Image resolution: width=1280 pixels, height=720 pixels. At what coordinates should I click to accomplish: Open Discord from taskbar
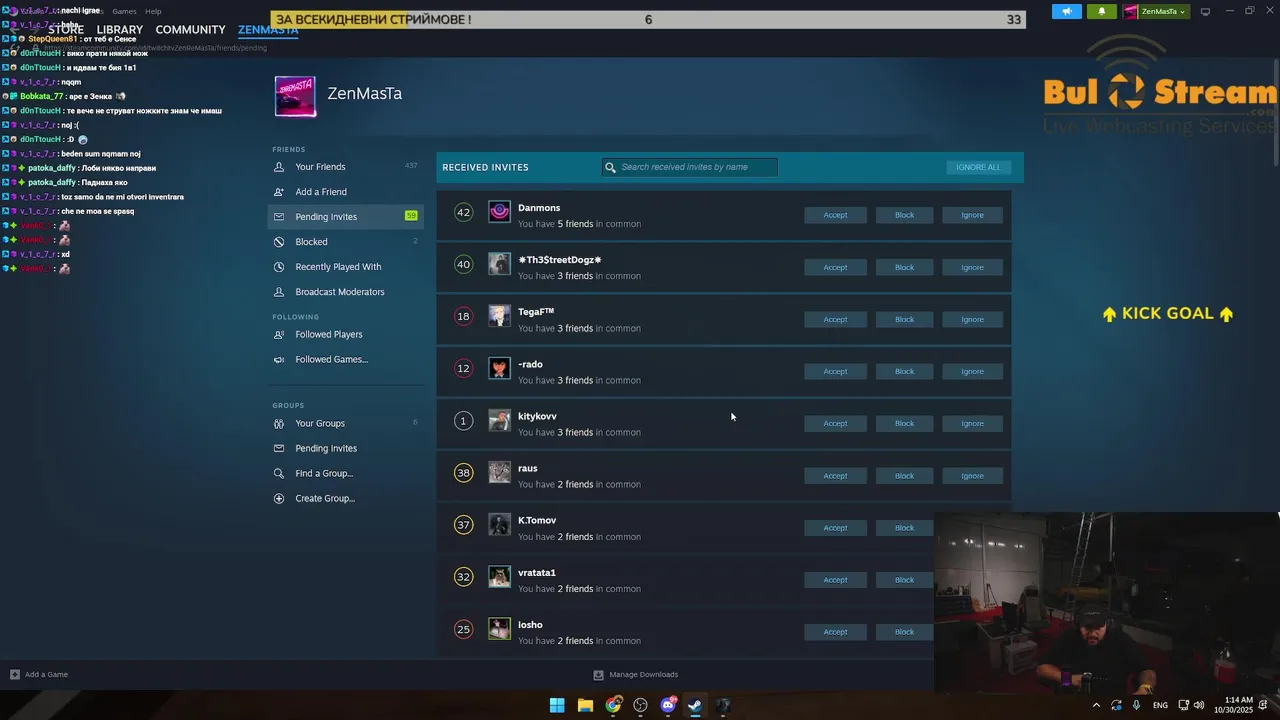(668, 705)
